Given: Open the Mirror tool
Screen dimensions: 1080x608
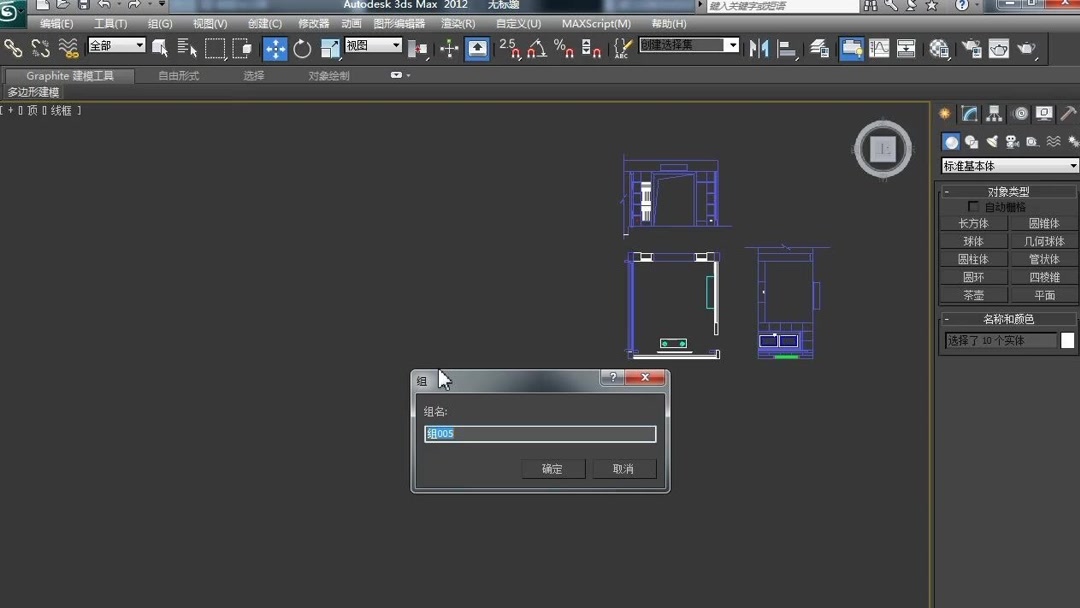Looking at the screenshot, I should [759, 47].
